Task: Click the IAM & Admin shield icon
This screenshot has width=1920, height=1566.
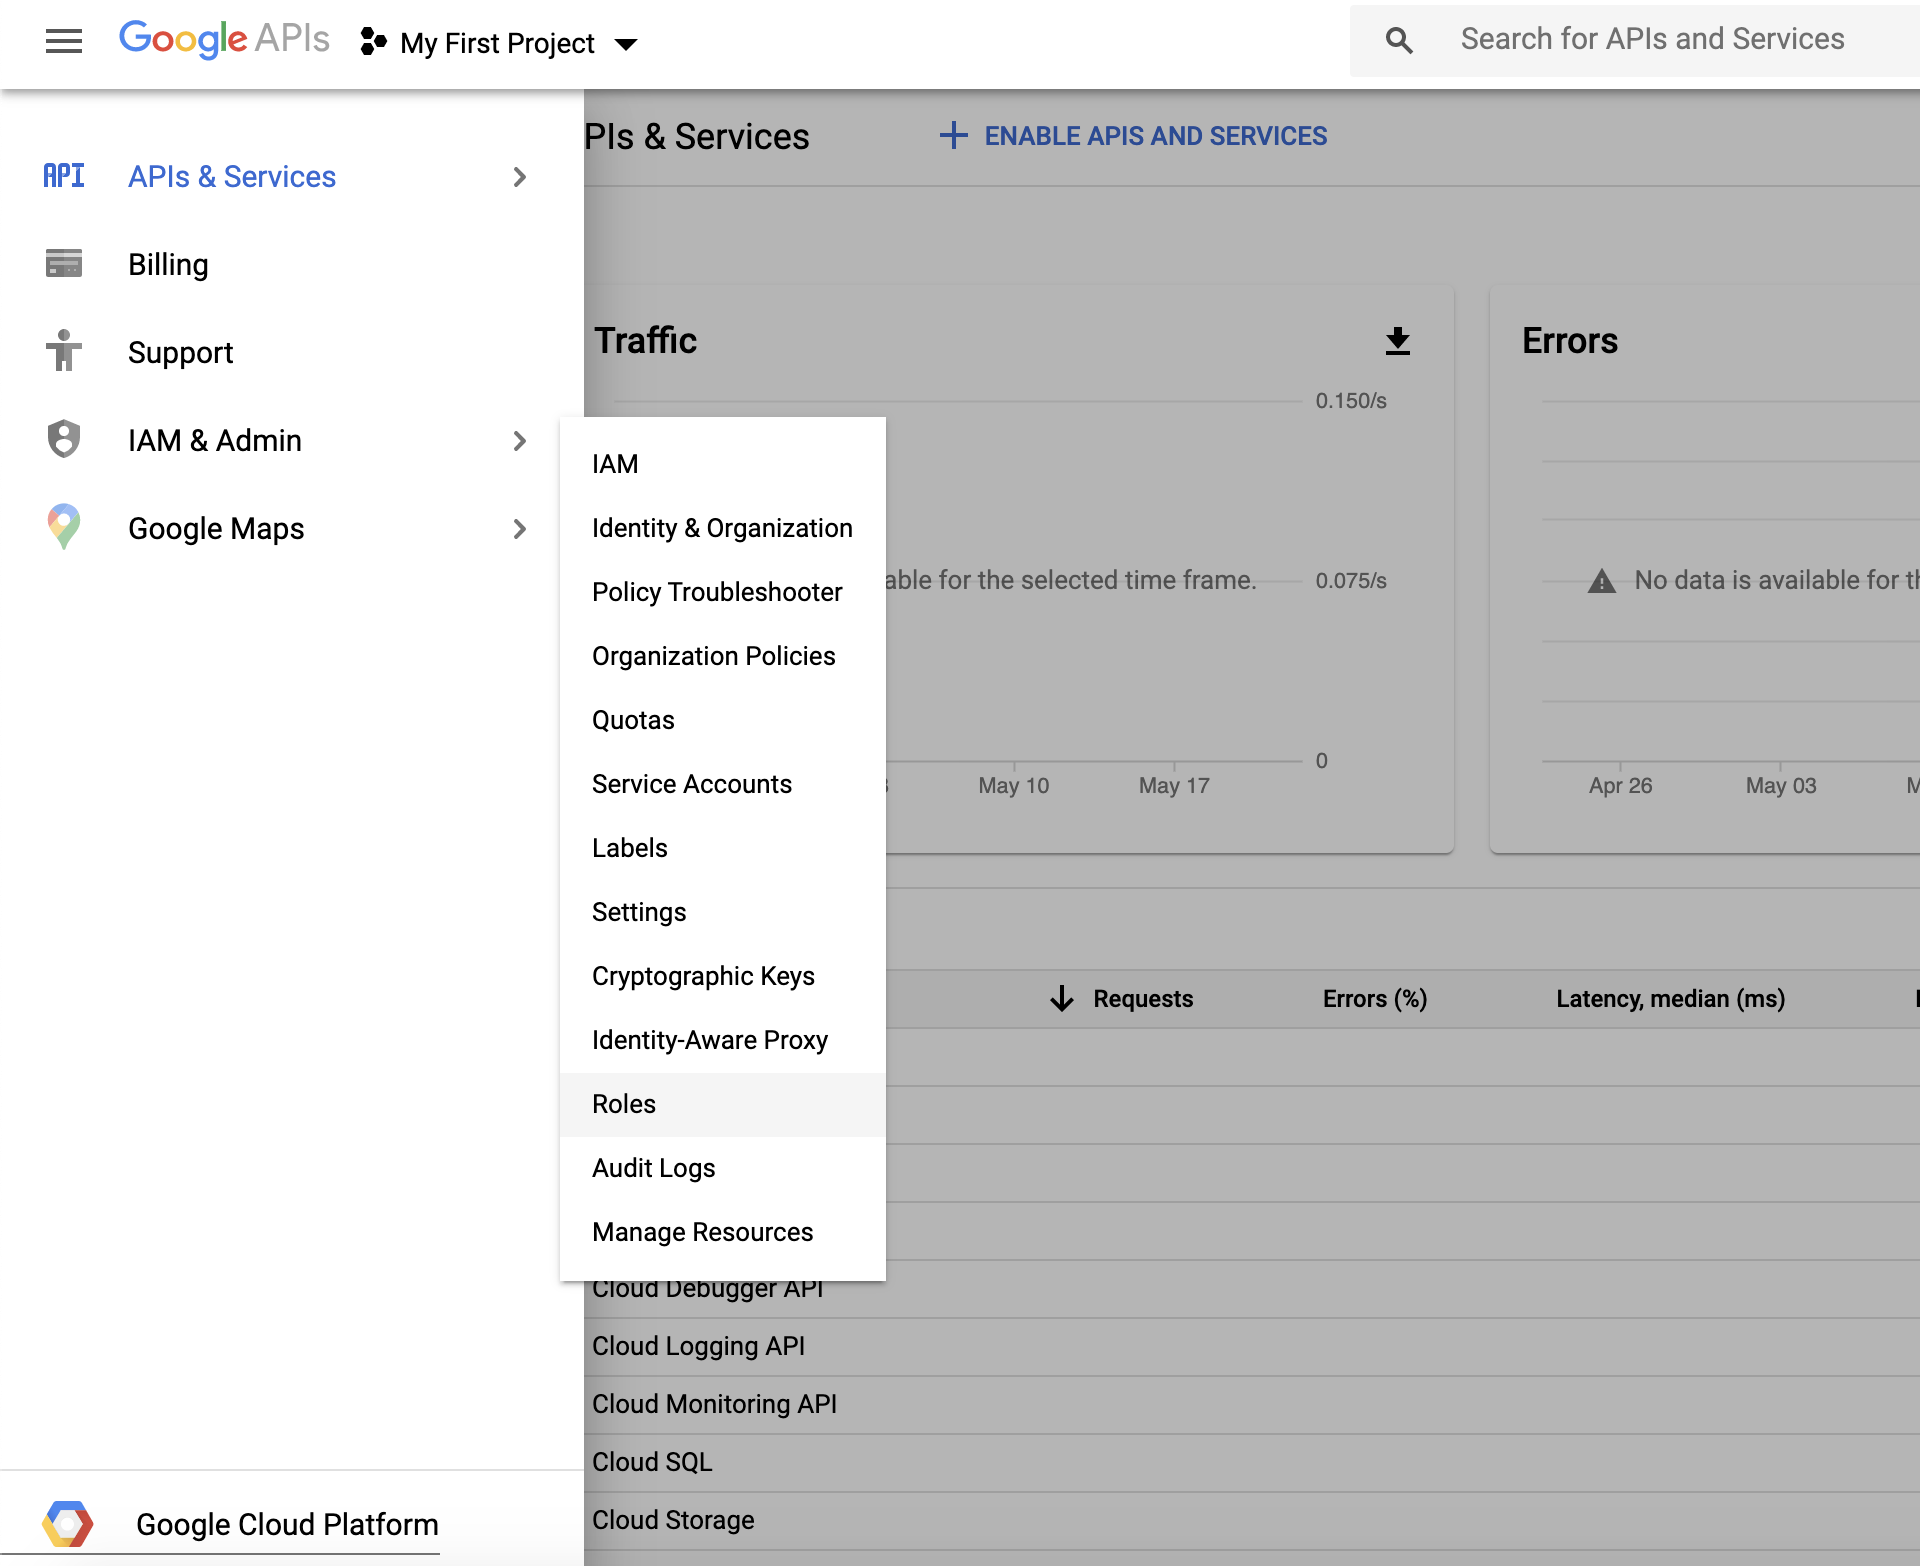Action: [64, 440]
